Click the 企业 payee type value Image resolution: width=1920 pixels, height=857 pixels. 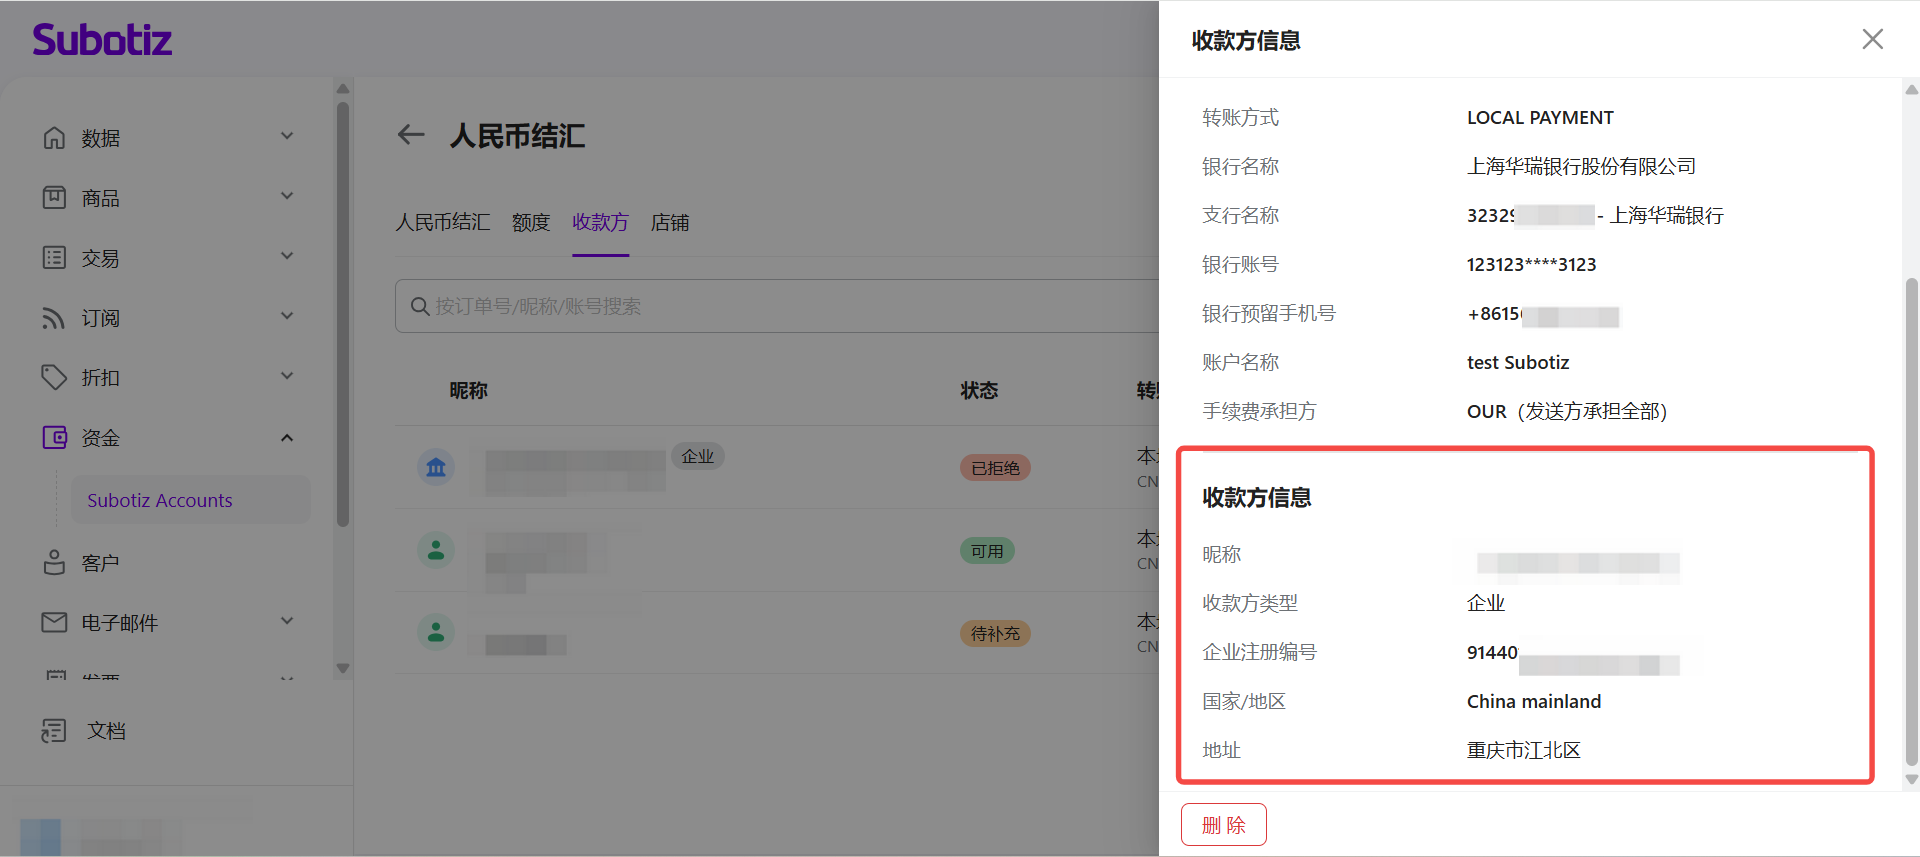tap(1486, 603)
